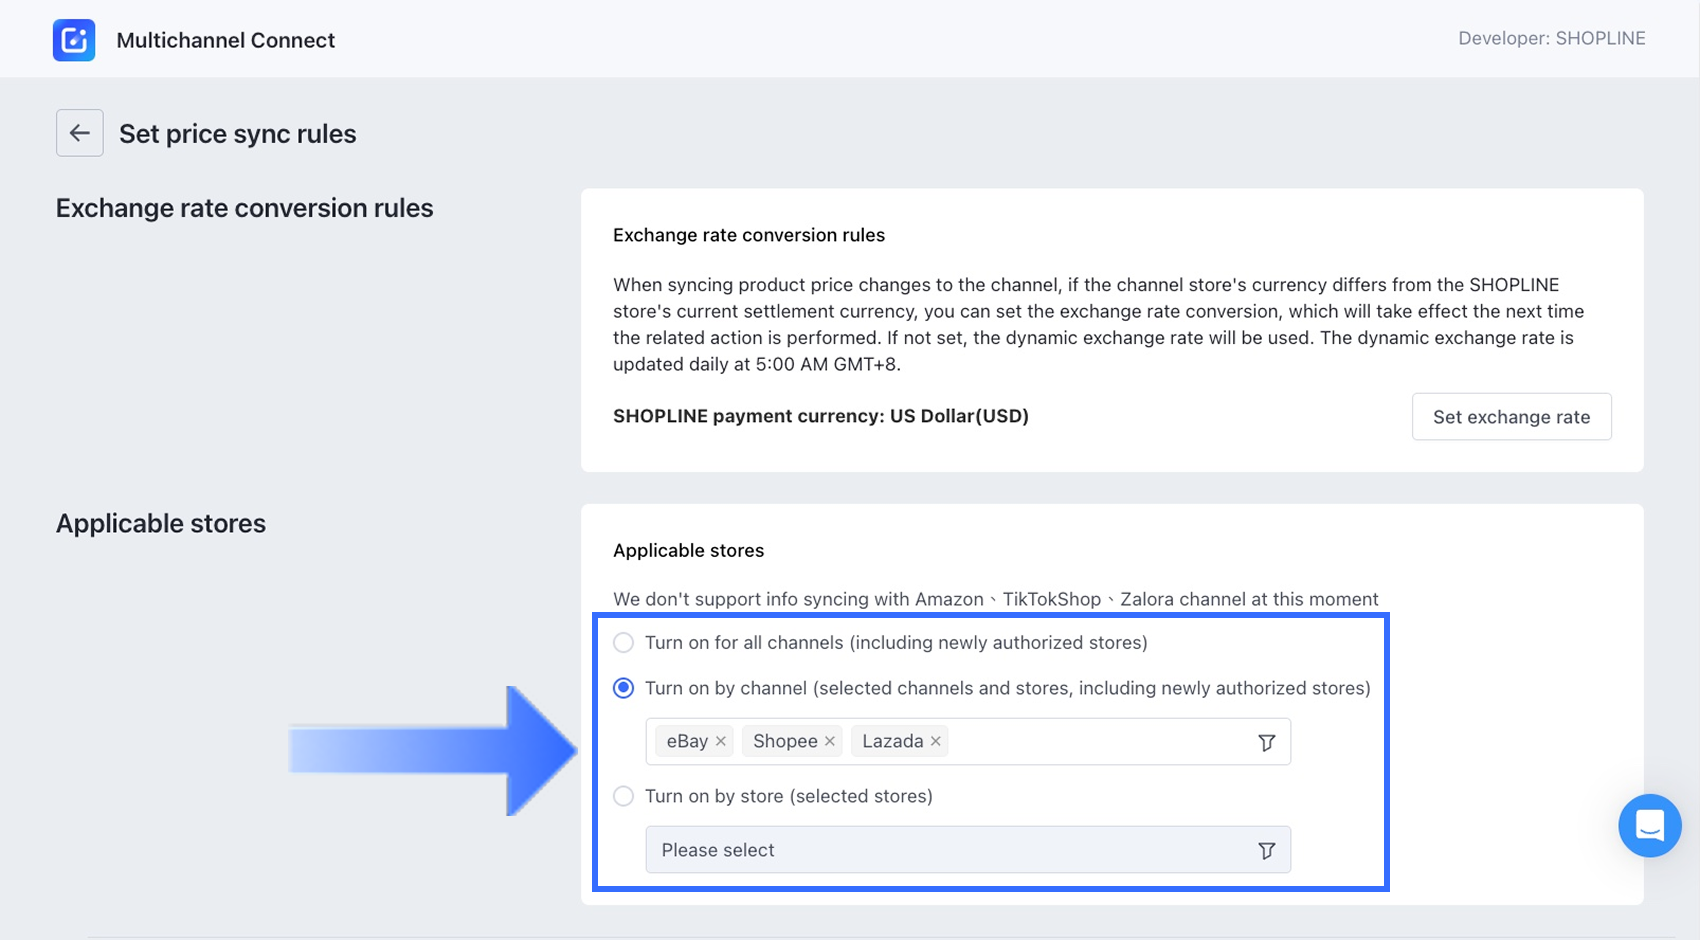Select Turn on by store option
Screen dimensions: 1700x940
624,796
